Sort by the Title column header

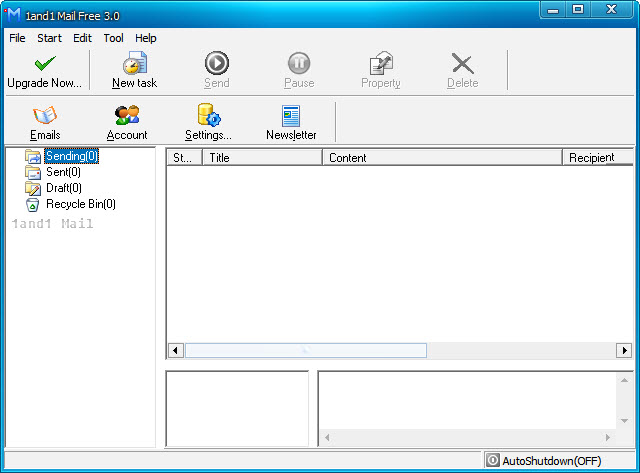[x=262, y=158]
